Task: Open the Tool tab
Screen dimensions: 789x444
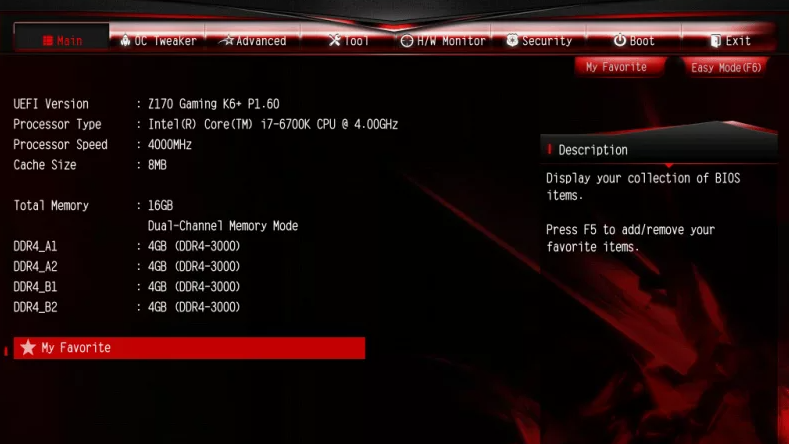Action: tap(348, 40)
